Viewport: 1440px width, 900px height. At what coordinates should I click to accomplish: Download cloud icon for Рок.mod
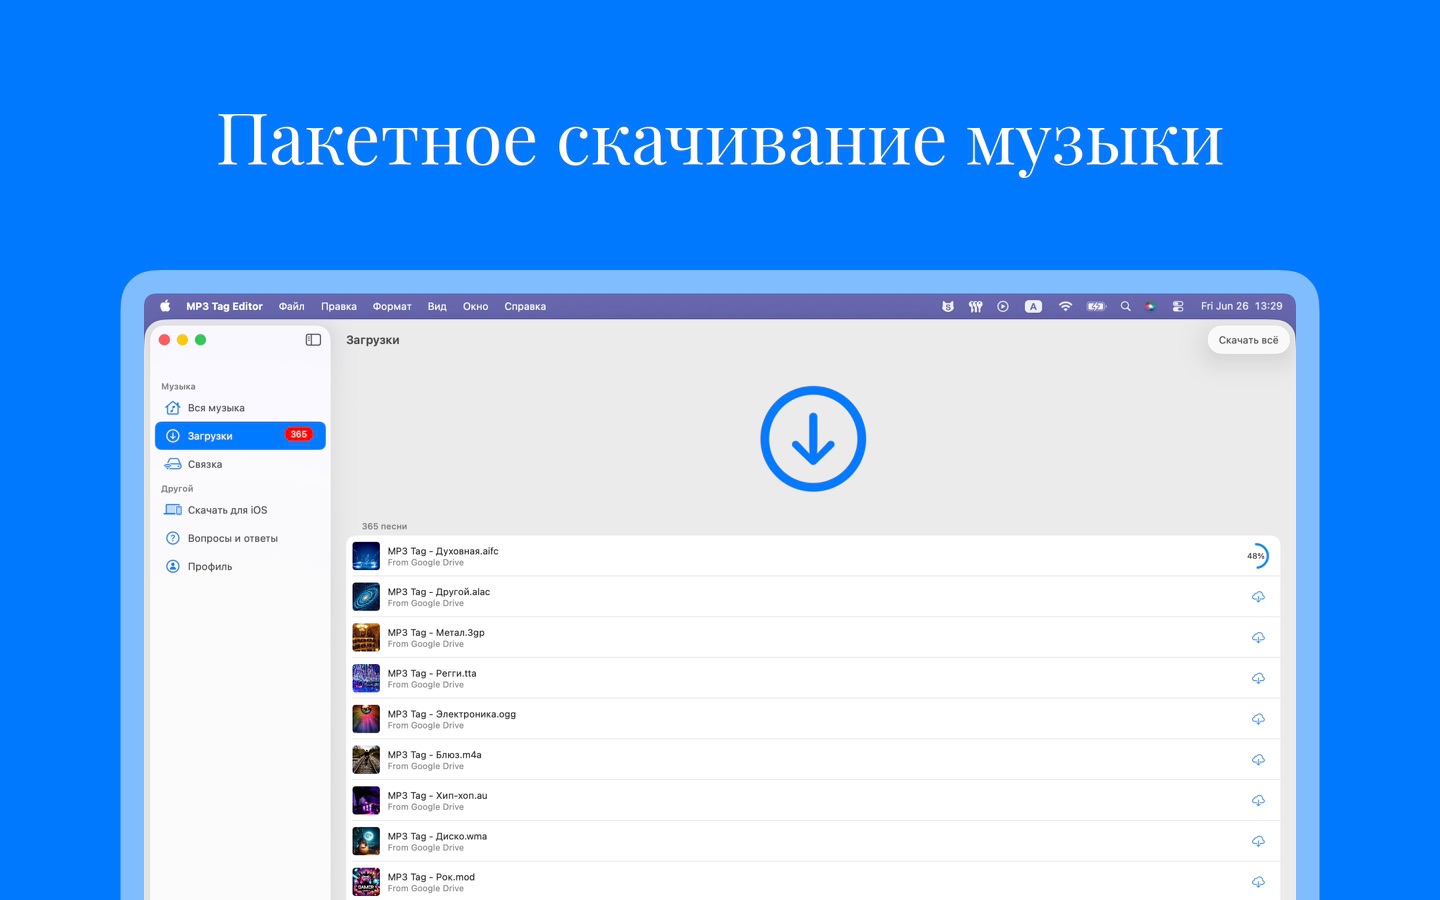point(1258,882)
